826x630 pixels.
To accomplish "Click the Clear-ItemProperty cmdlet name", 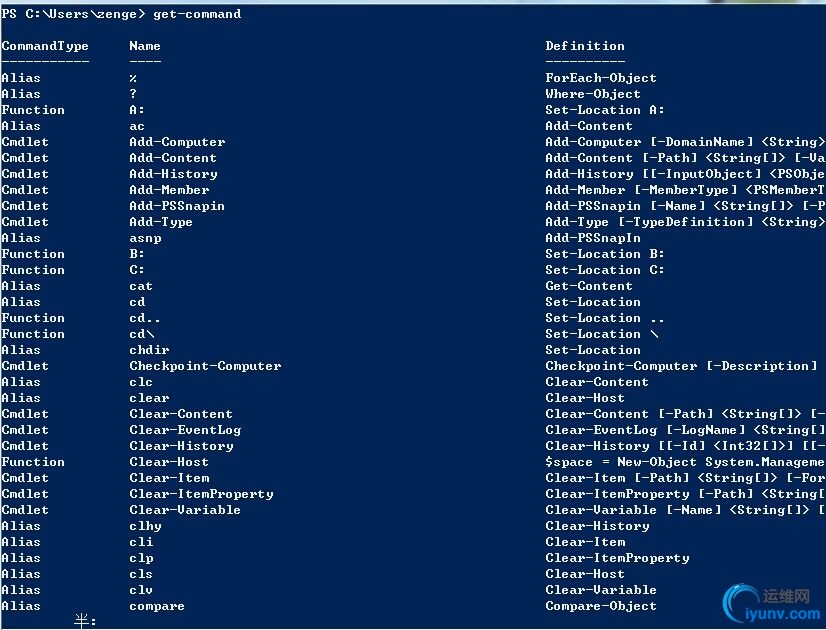I will coord(201,494).
